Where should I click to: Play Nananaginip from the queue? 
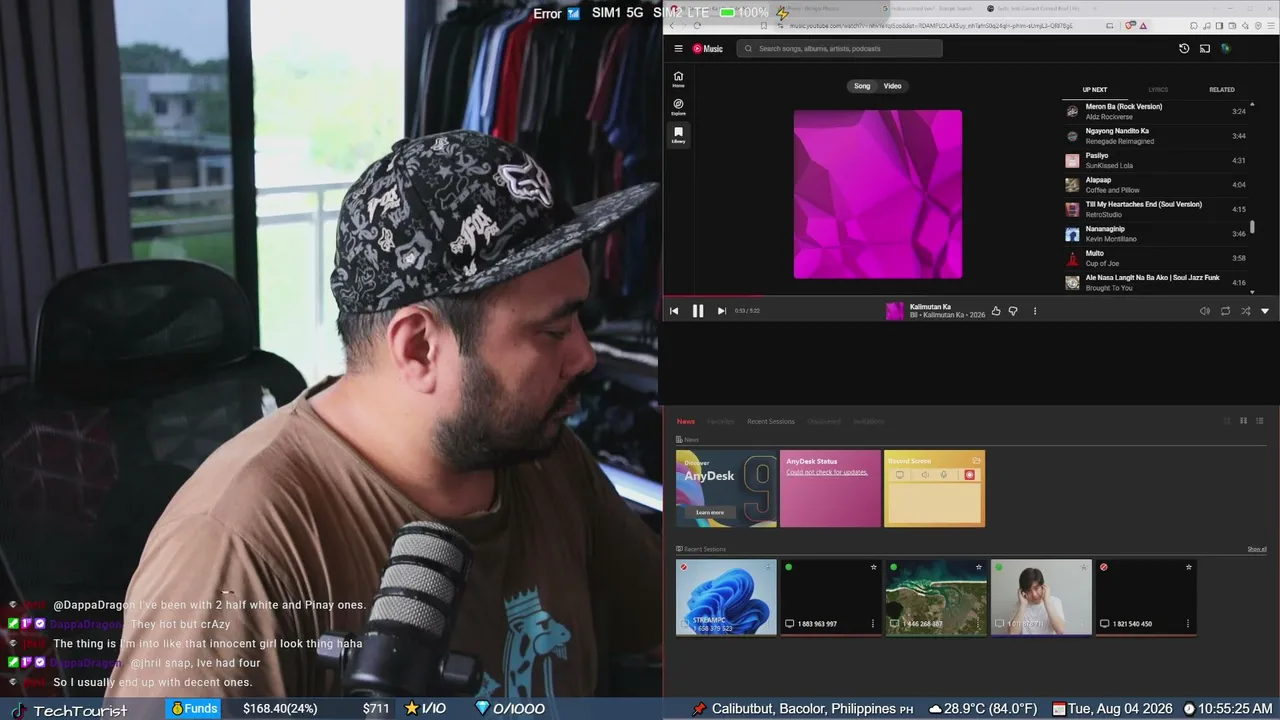[1155, 234]
